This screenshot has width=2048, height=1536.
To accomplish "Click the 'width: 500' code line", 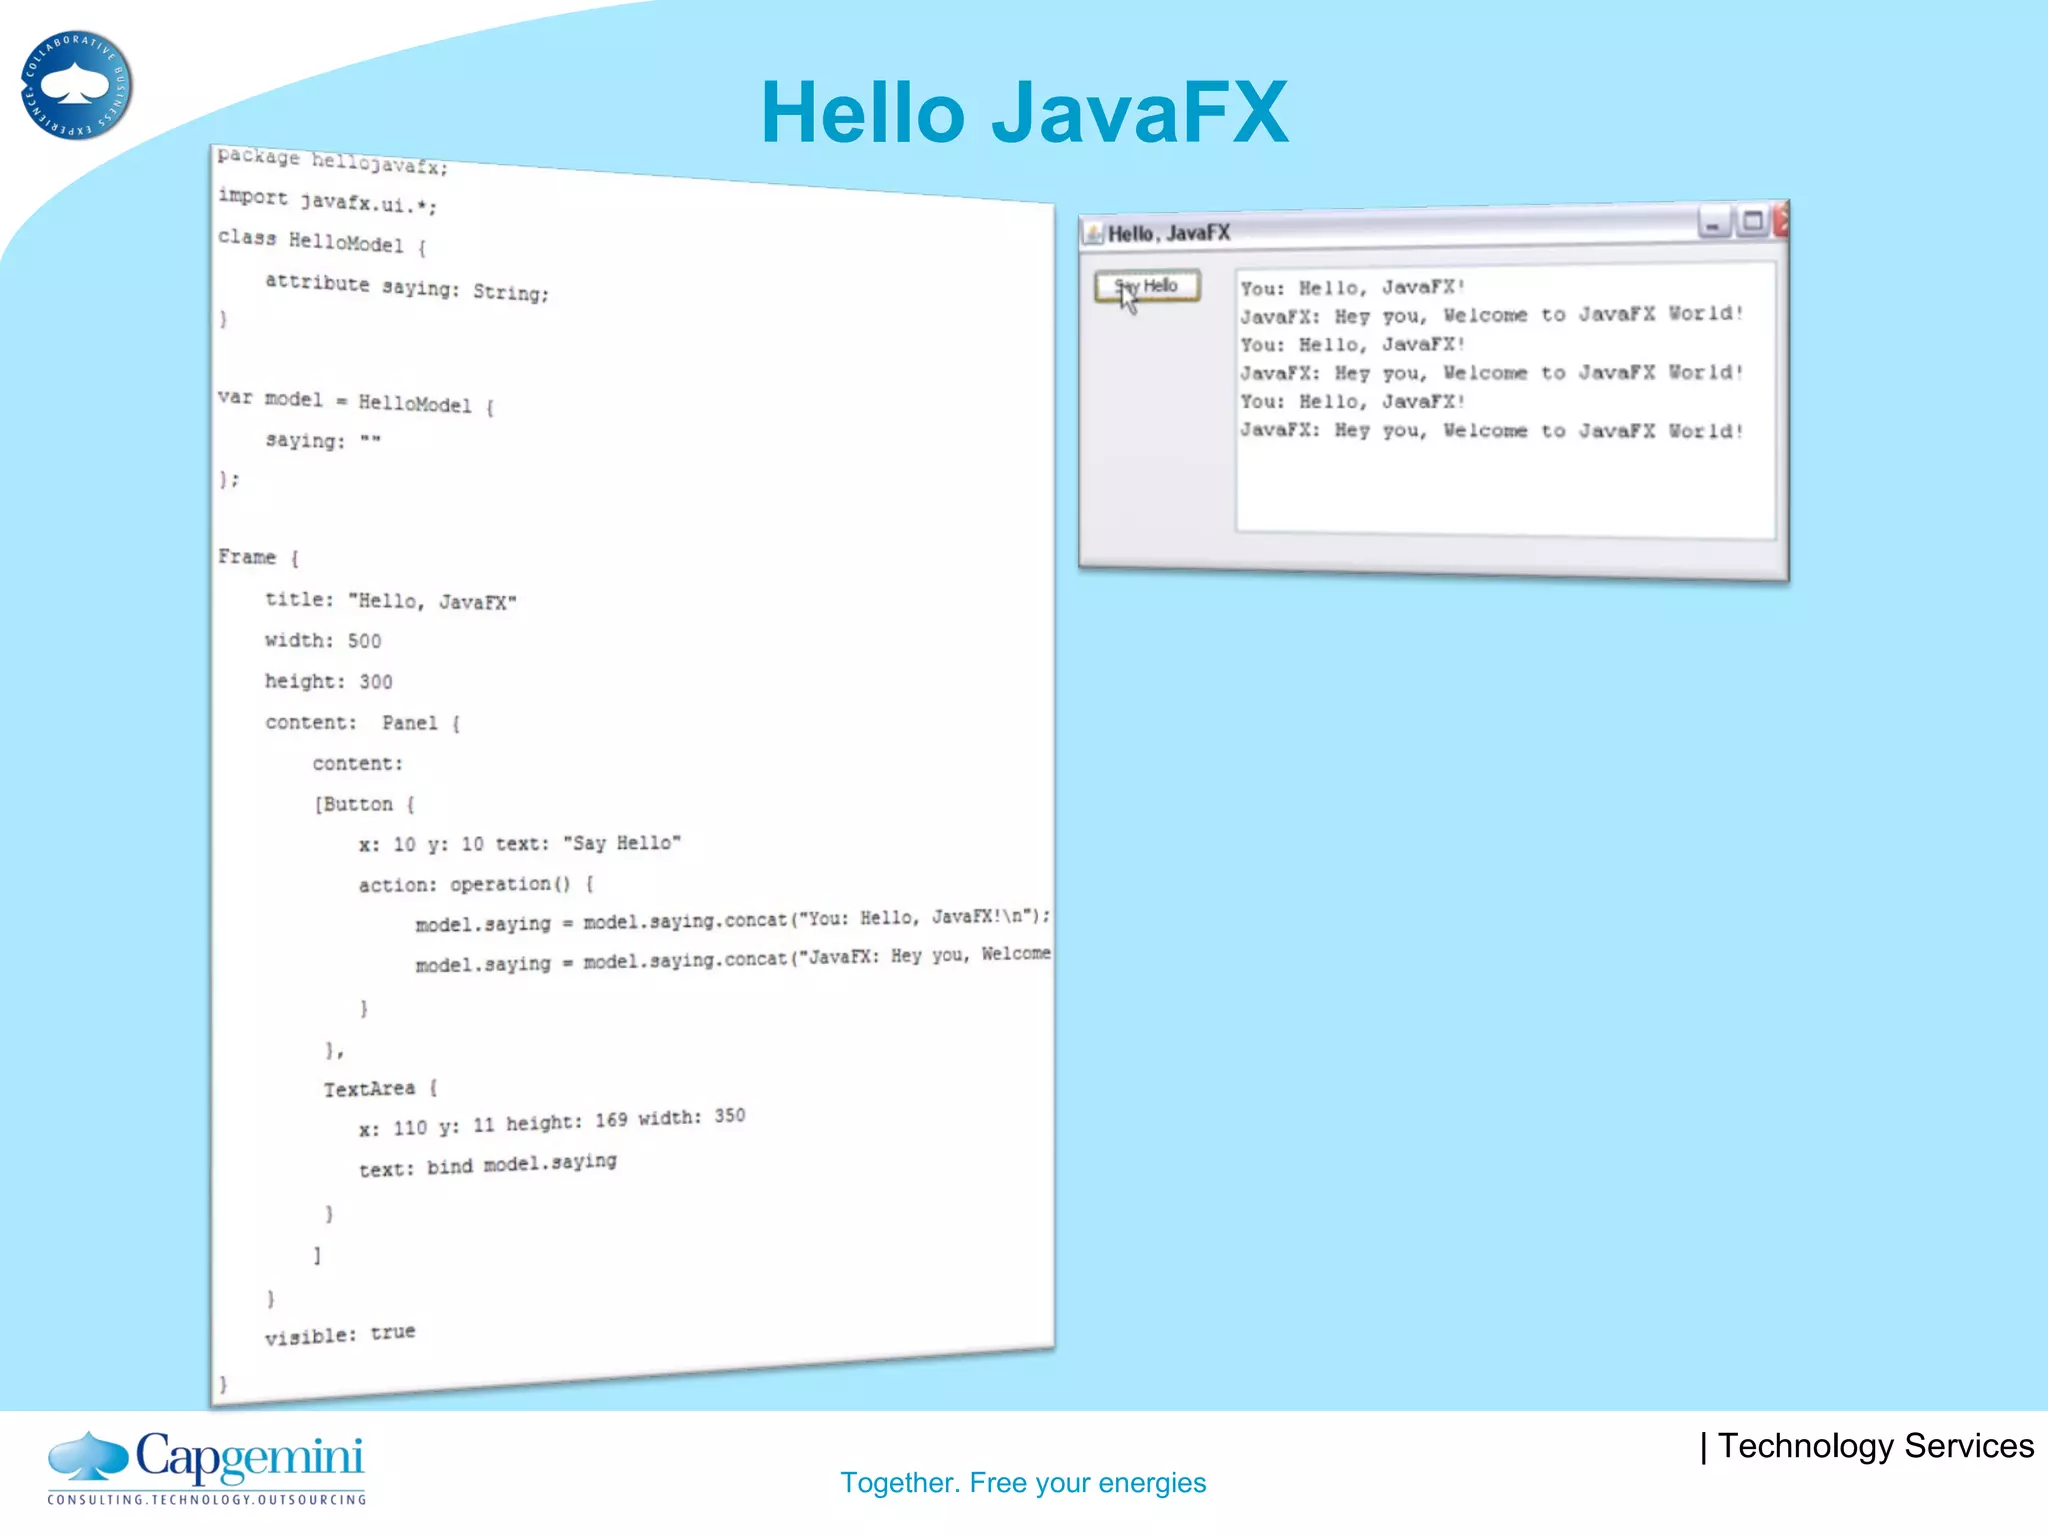I will (x=323, y=640).
